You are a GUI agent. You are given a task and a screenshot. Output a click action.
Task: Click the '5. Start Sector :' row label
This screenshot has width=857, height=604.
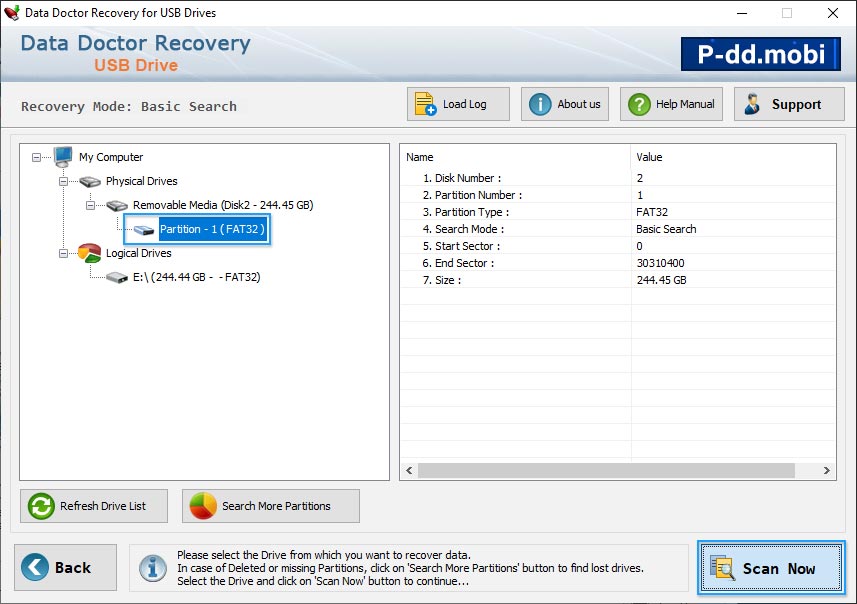pyautogui.click(x=461, y=246)
